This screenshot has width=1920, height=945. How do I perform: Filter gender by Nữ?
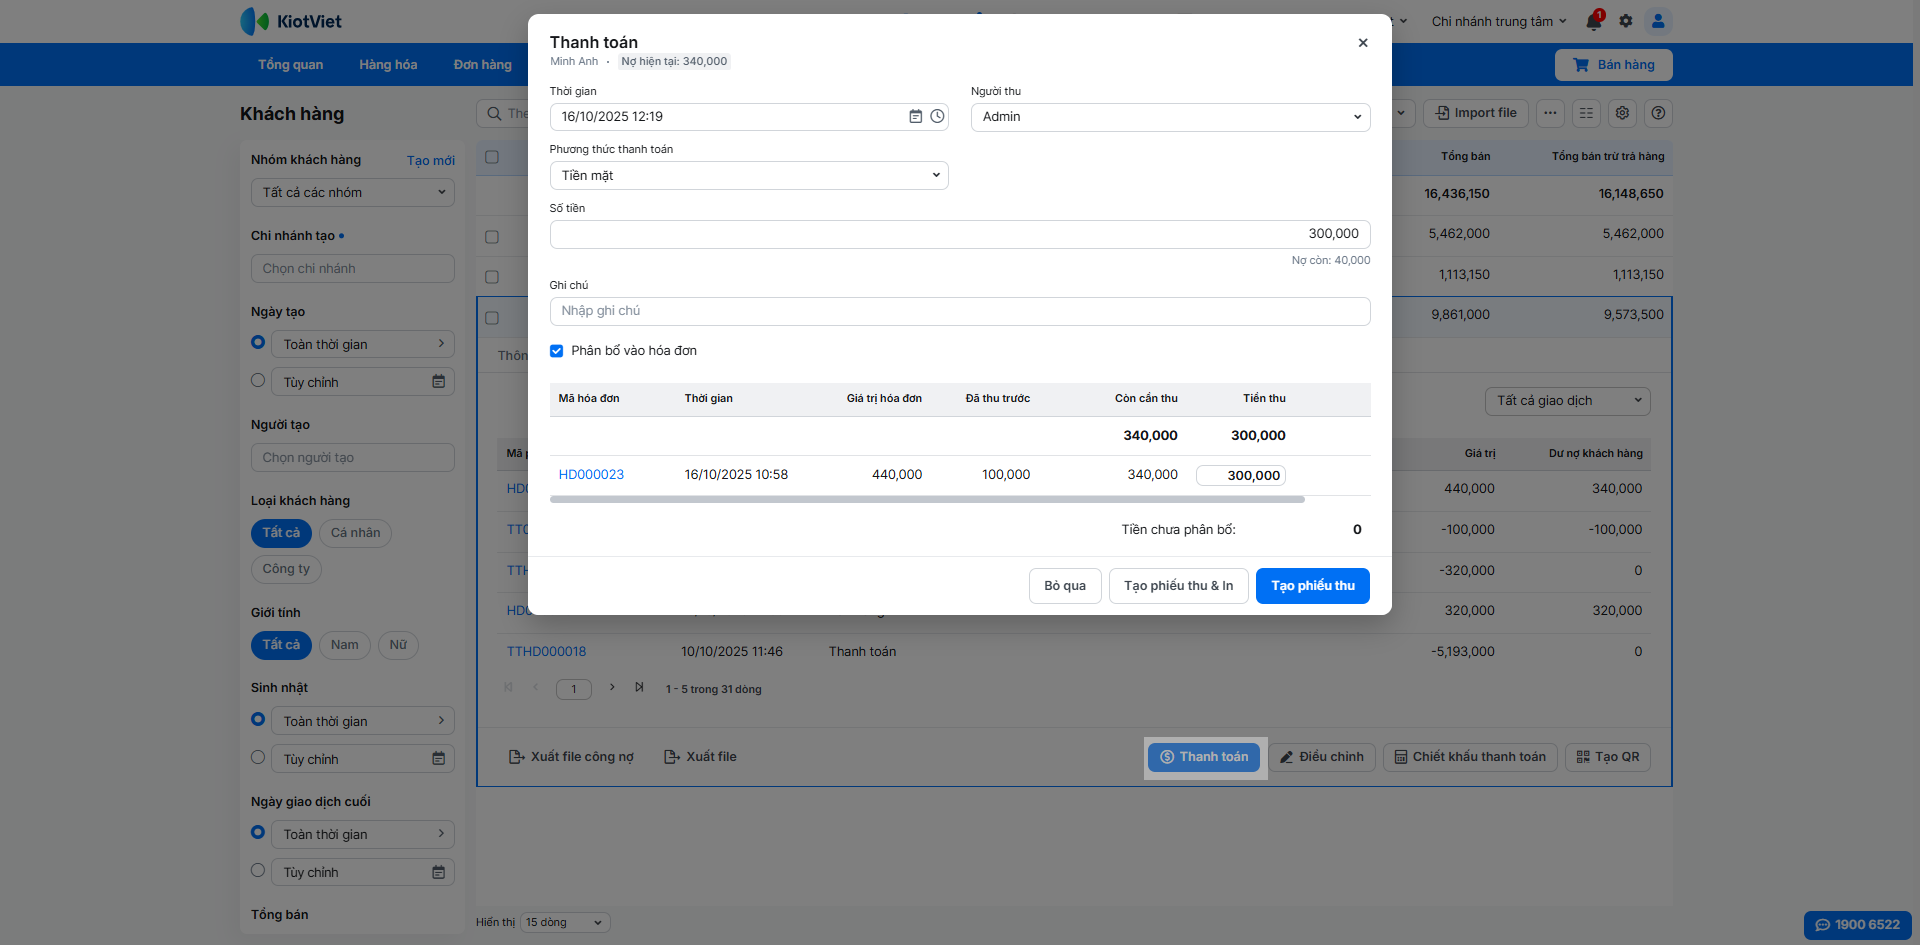pos(398,645)
